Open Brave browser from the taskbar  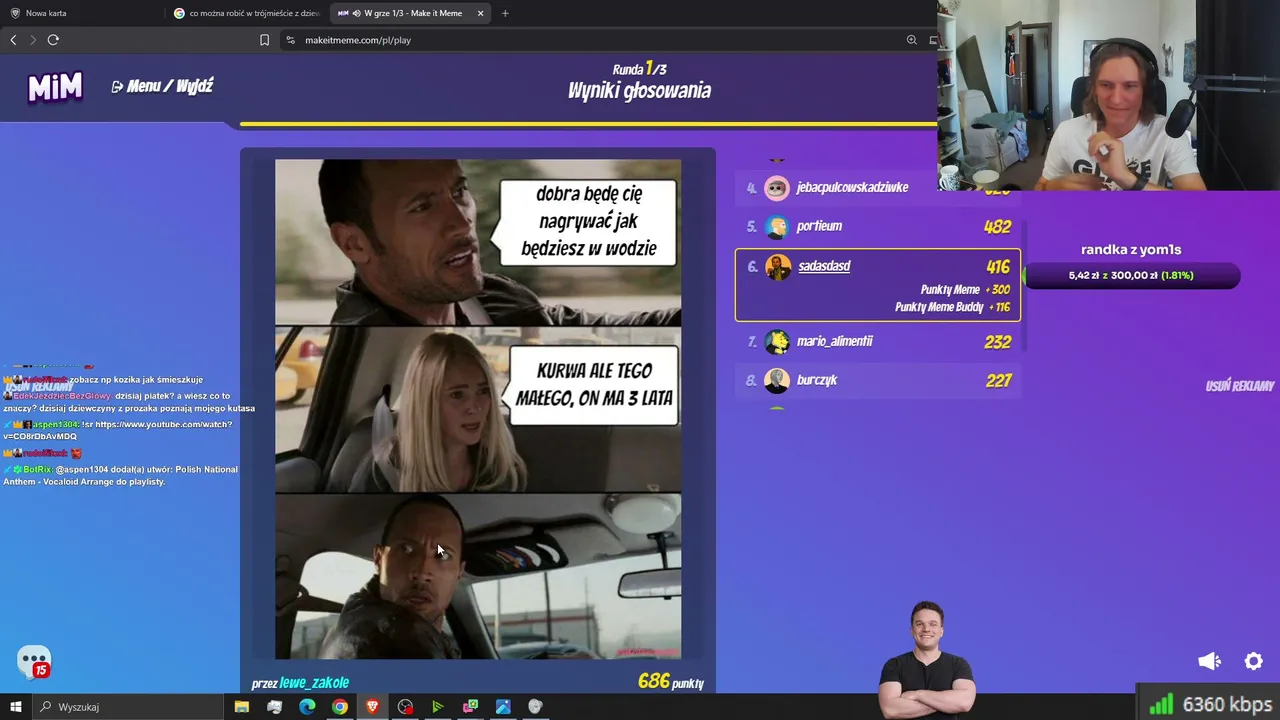click(x=372, y=707)
